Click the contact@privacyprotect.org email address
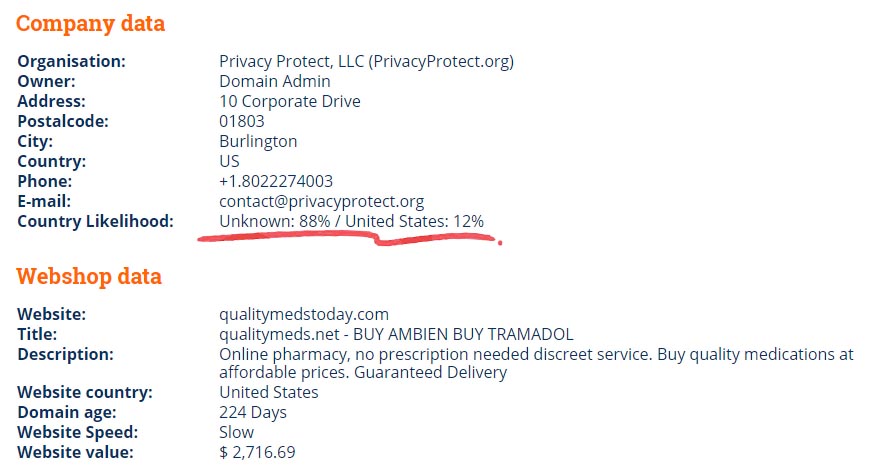The image size is (870, 475). [321, 201]
